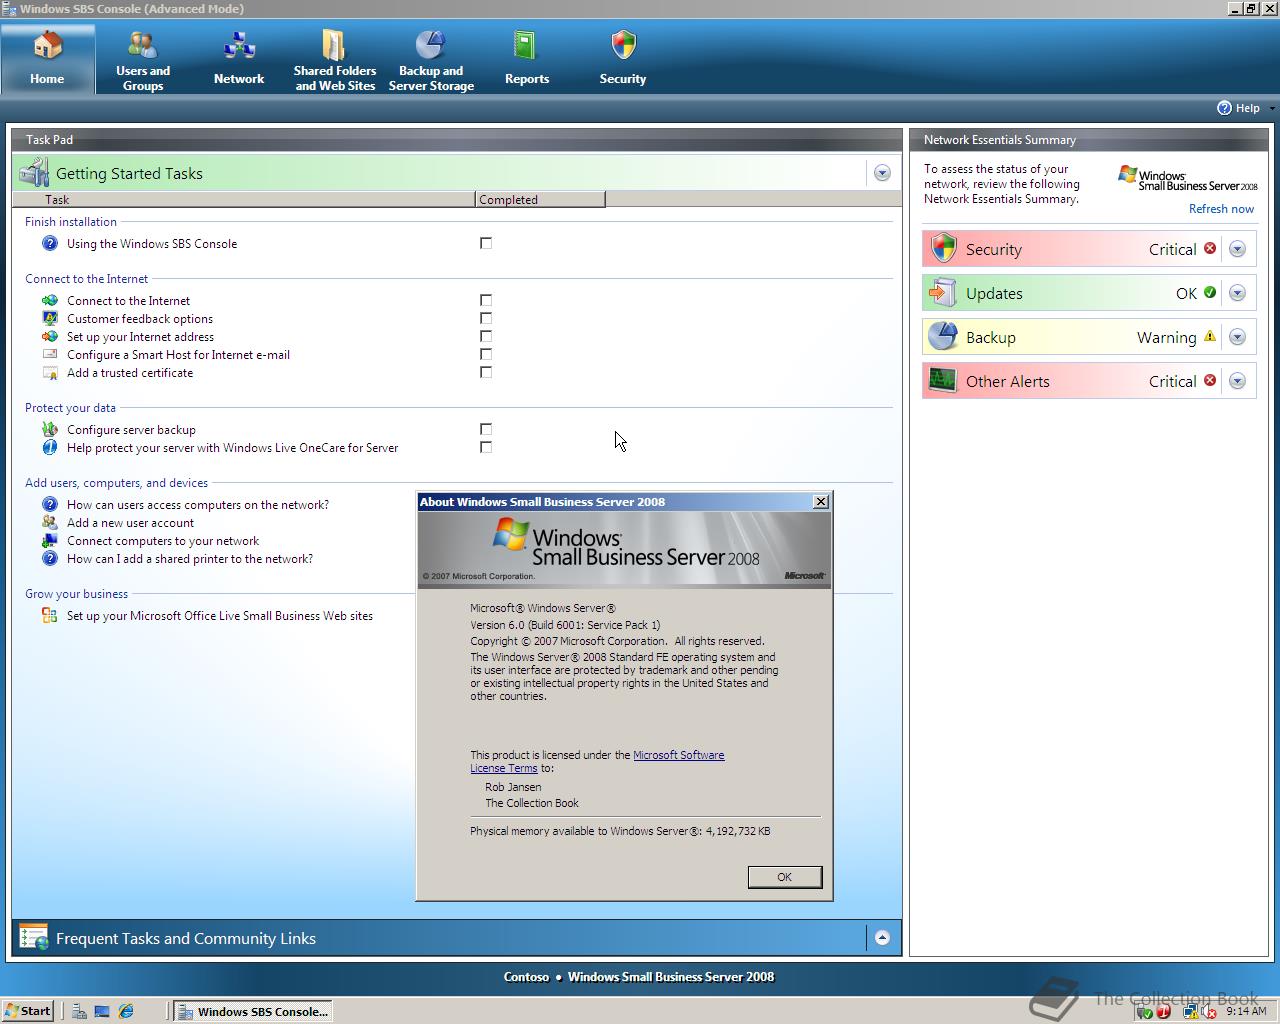Click the Office Live Web sites icon
This screenshot has height=1024, width=1280.
click(50, 615)
